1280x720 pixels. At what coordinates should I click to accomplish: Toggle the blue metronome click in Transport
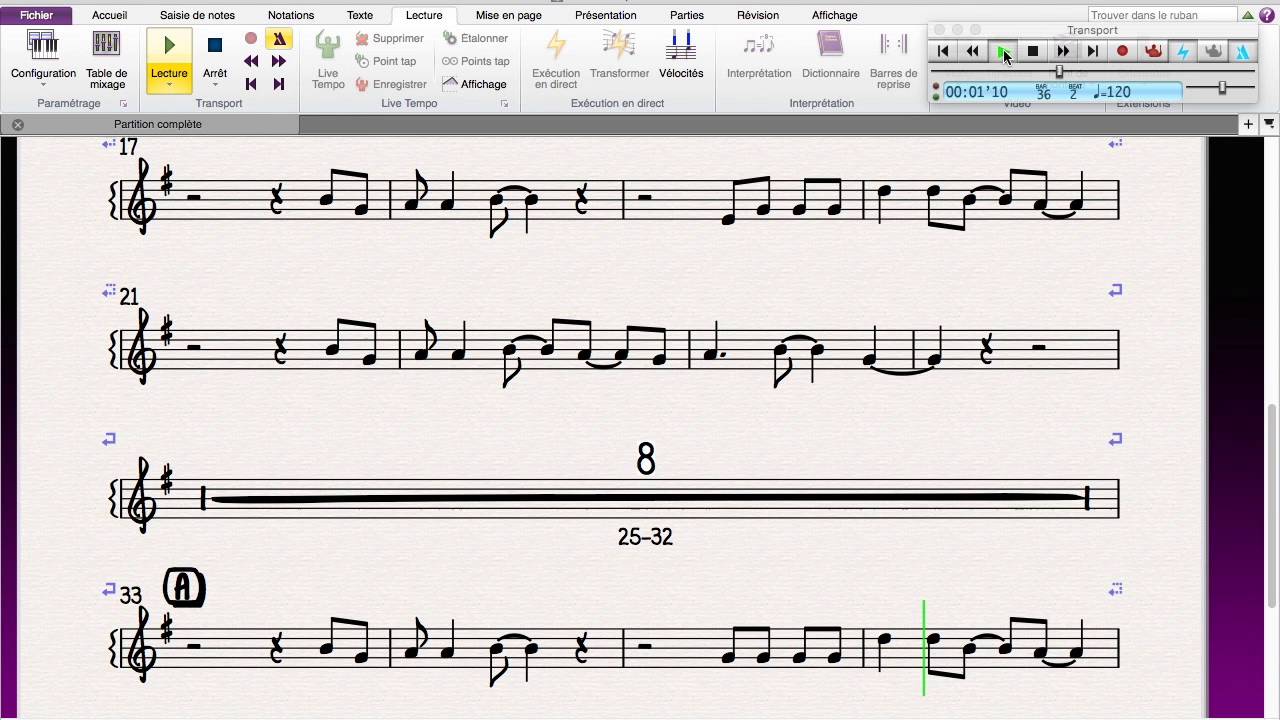pos(1243,51)
